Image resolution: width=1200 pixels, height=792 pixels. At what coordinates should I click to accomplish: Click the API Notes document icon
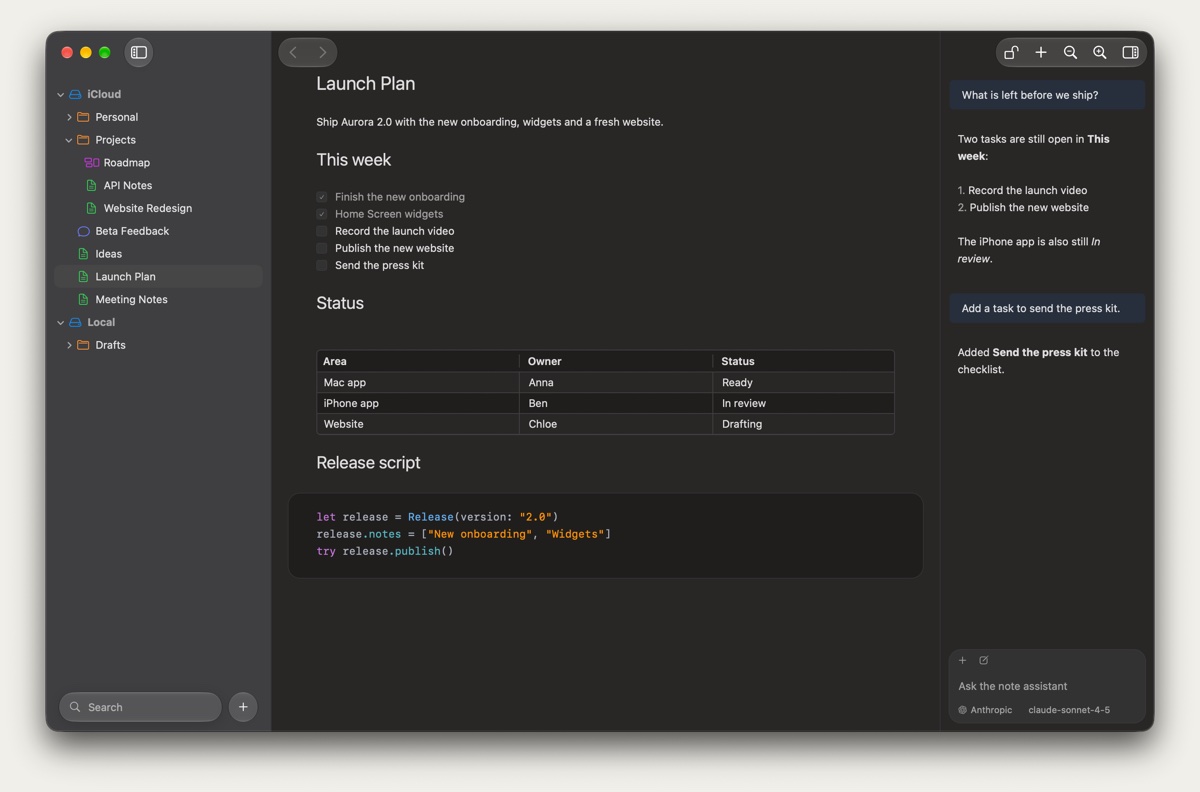(x=91, y=185)
